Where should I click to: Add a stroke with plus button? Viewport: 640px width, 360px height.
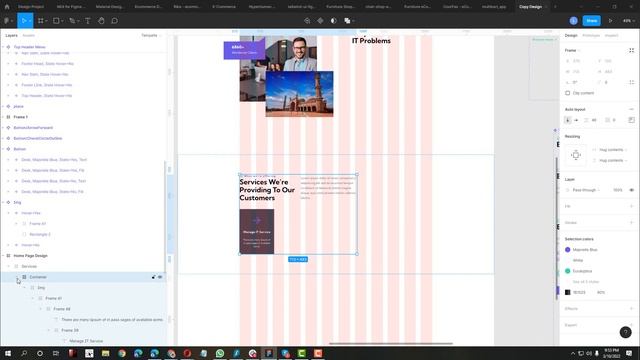point(631,222)
